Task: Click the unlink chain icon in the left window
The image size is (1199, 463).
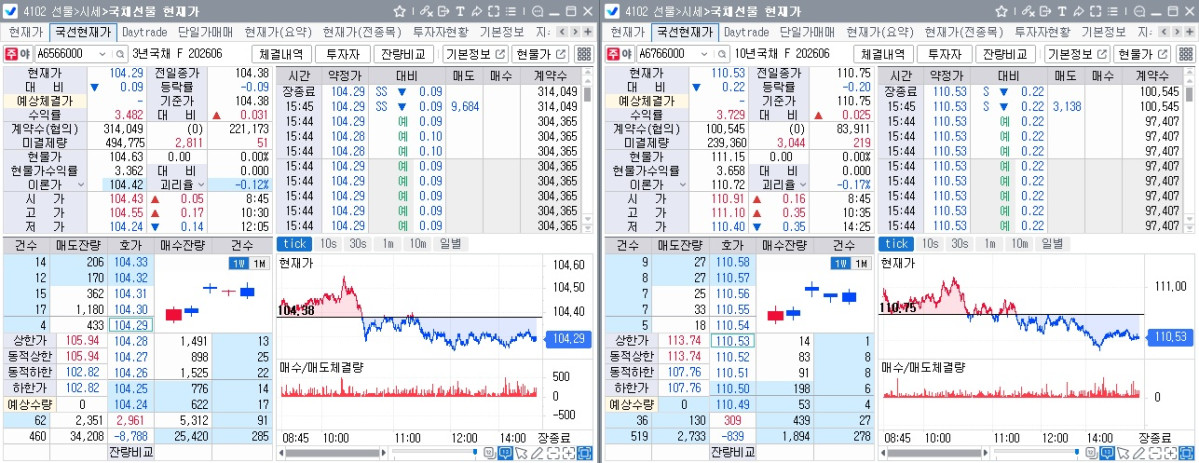Action: coord(426,11)
